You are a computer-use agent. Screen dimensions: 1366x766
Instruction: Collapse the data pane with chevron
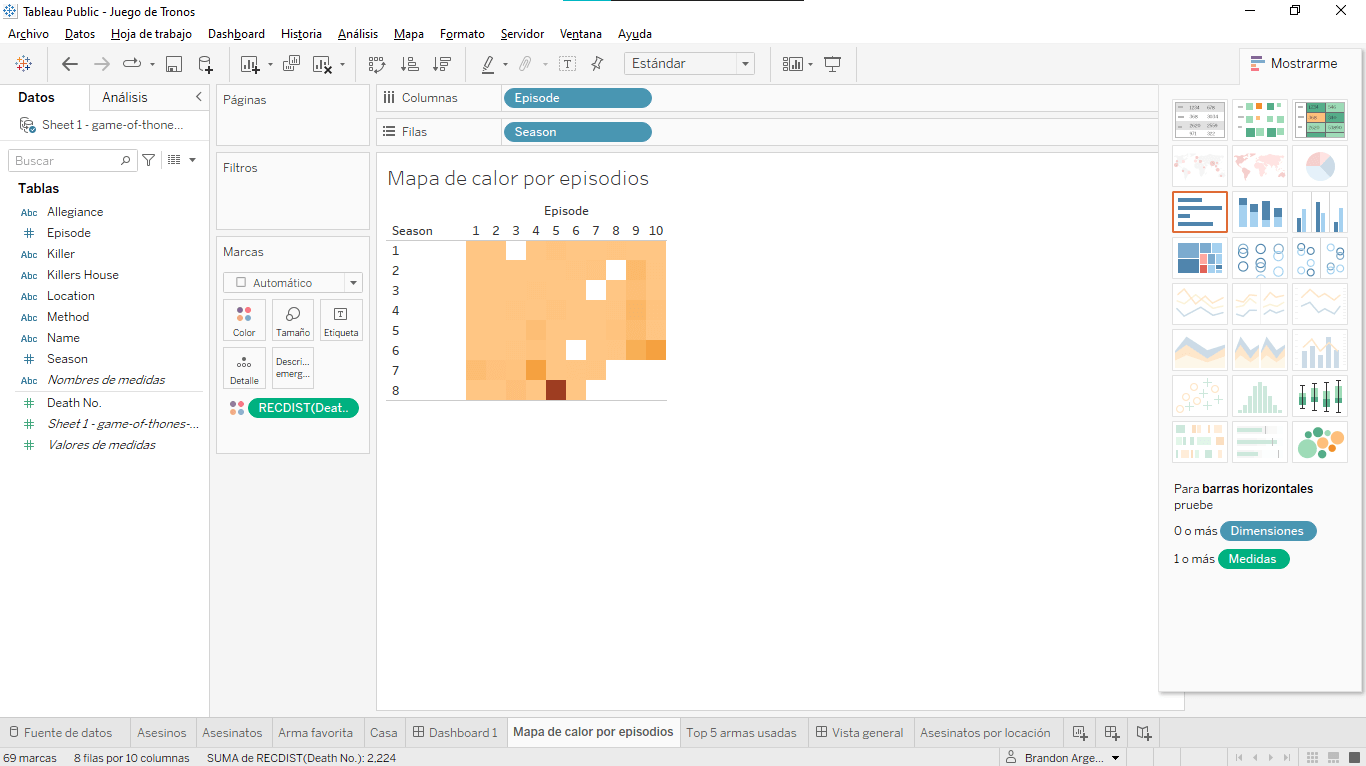point(198,97)
